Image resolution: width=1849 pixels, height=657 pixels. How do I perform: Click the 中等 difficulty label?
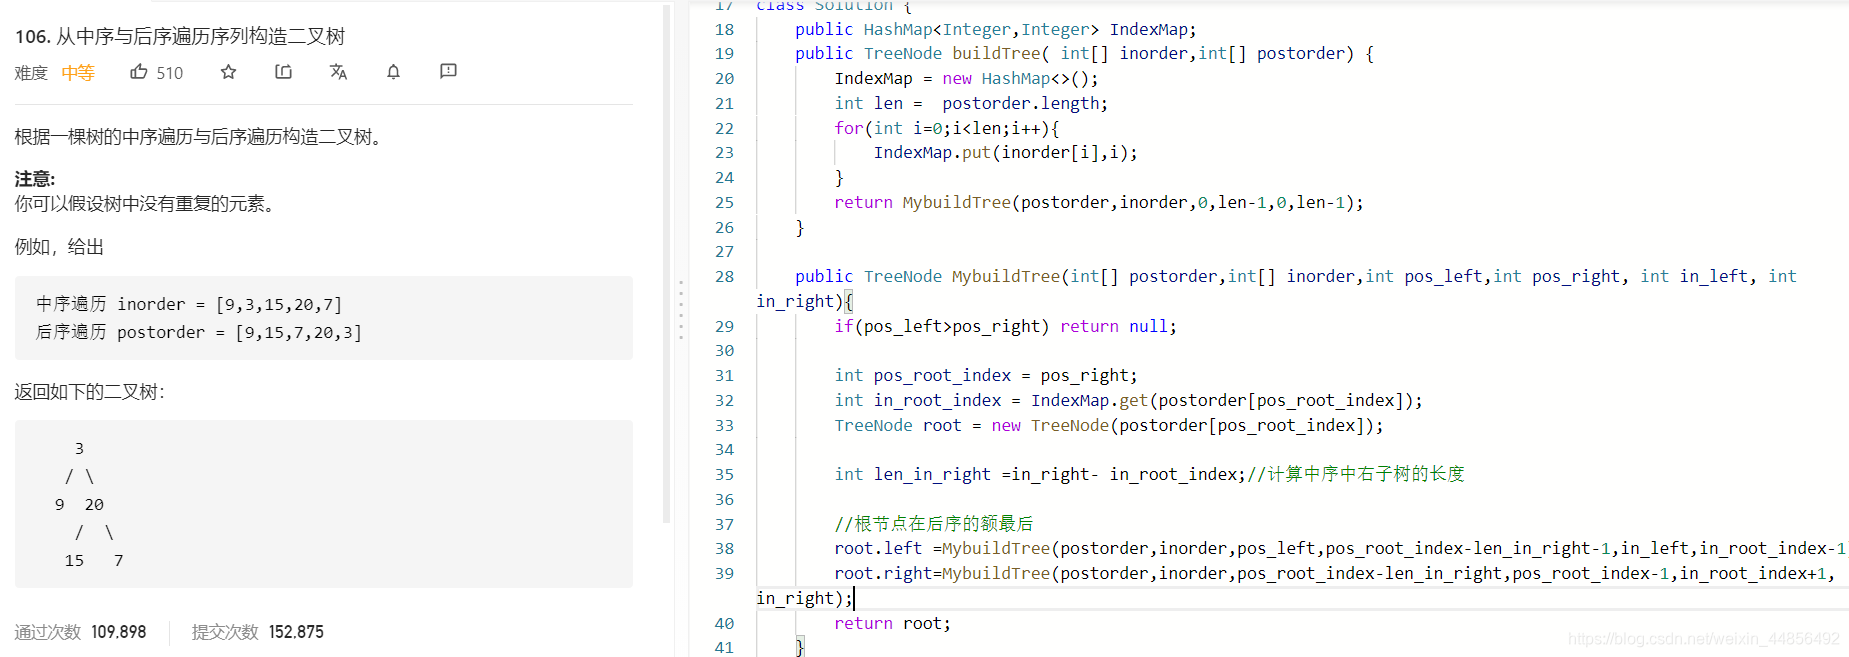tap(78, 73)
